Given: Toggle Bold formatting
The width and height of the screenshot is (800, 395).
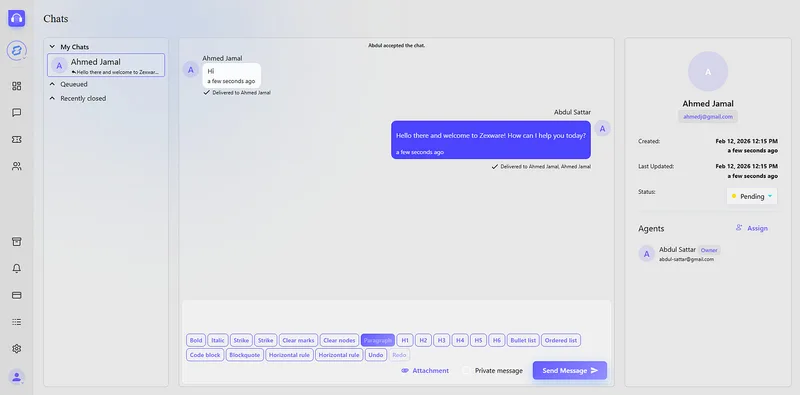Looking at the screenshot, I should [196, 340].
